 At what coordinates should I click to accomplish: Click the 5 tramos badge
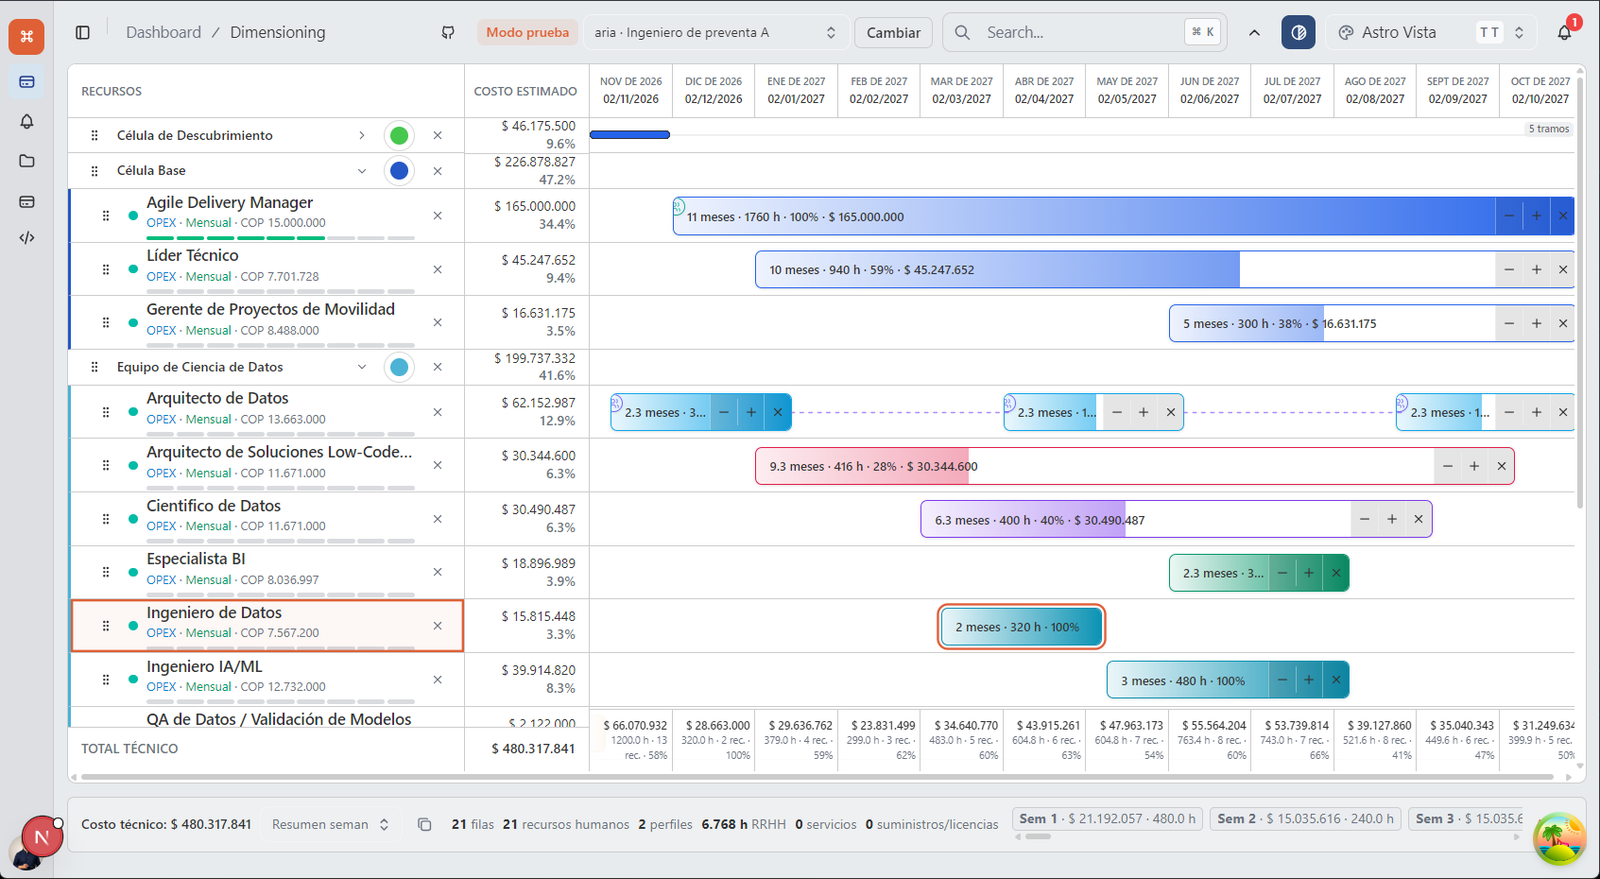(1548, 129)
